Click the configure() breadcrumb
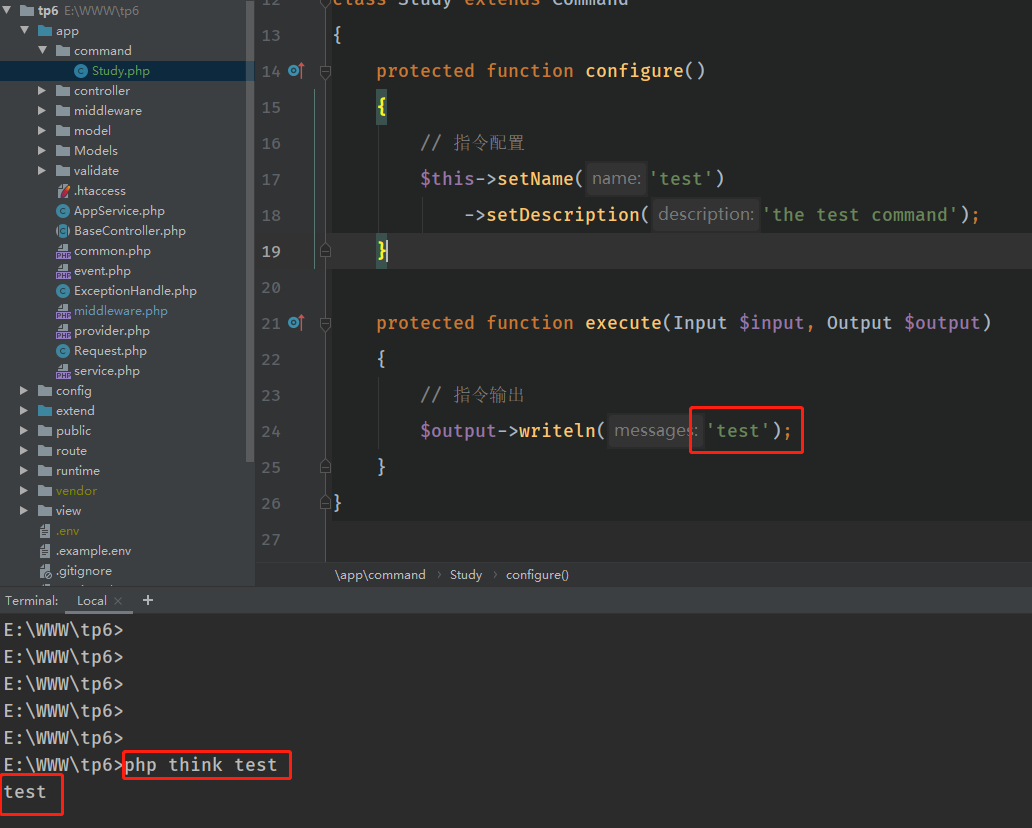The height and width of the screenshot is (828, 1032). click(537, 575)
